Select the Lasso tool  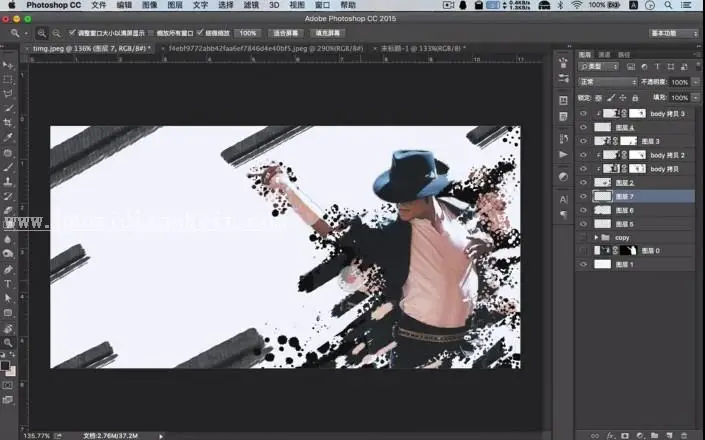click(x=8, y=94)
